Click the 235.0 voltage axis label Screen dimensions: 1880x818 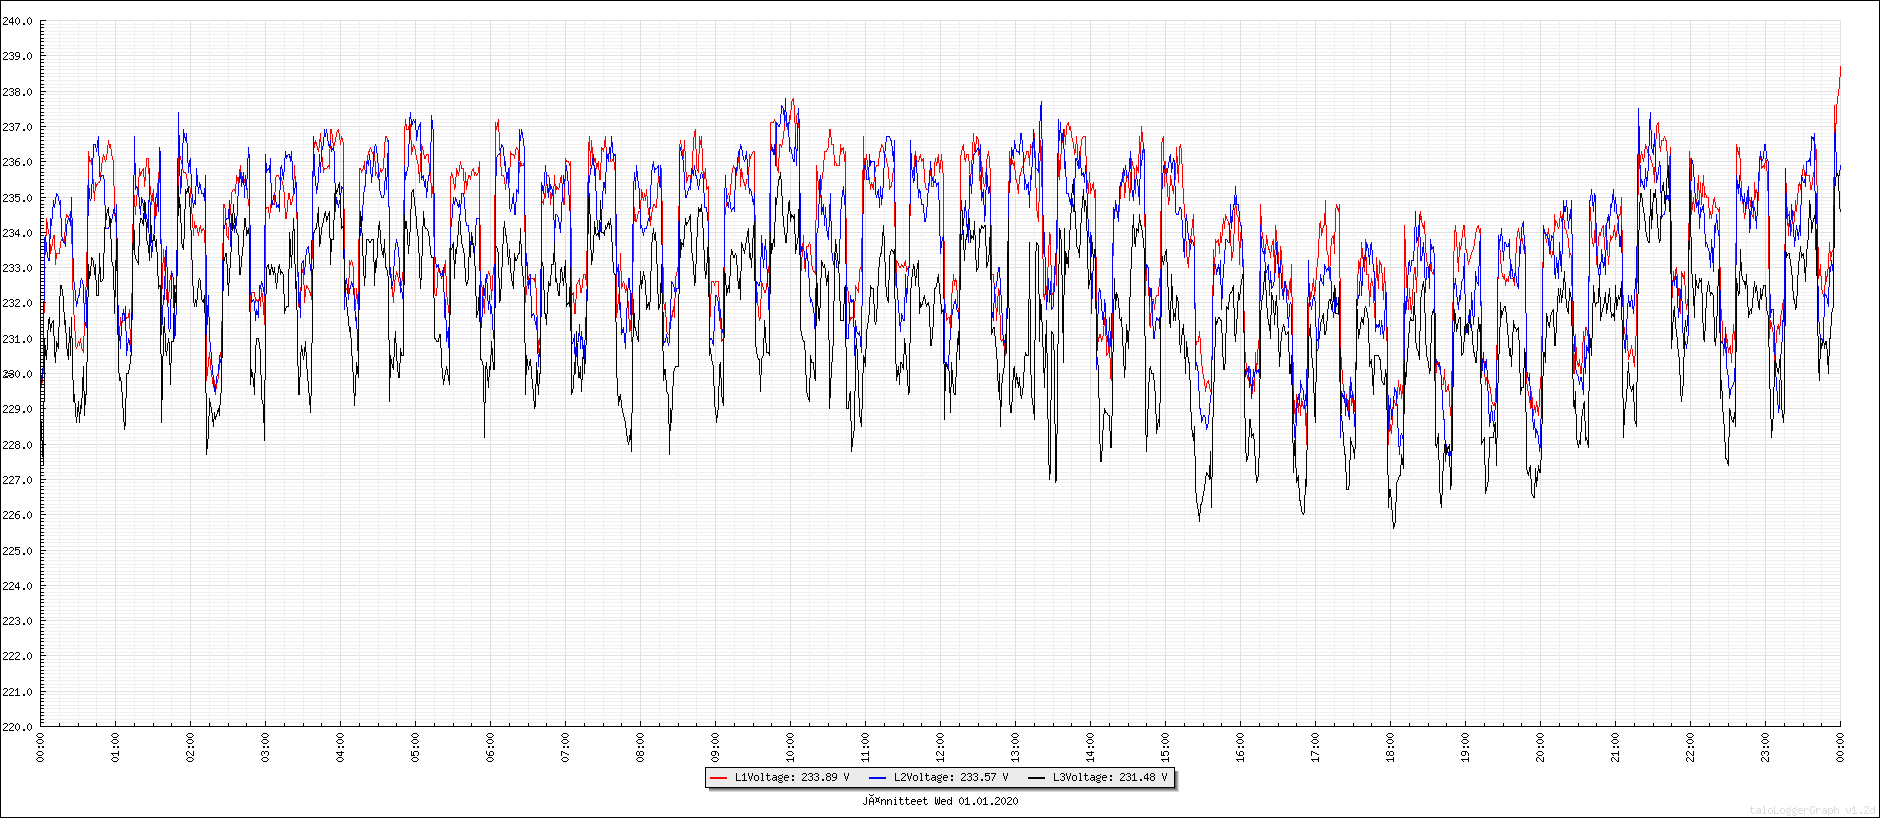click(17, 198)
